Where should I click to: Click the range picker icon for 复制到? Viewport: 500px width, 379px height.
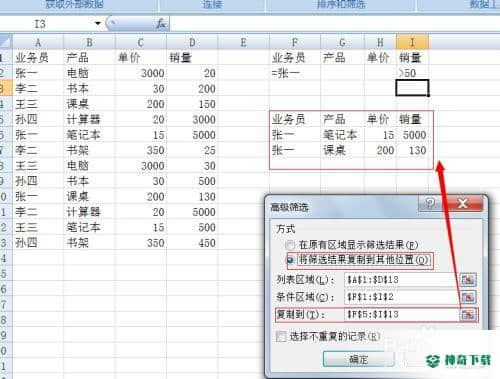[468, 314]
